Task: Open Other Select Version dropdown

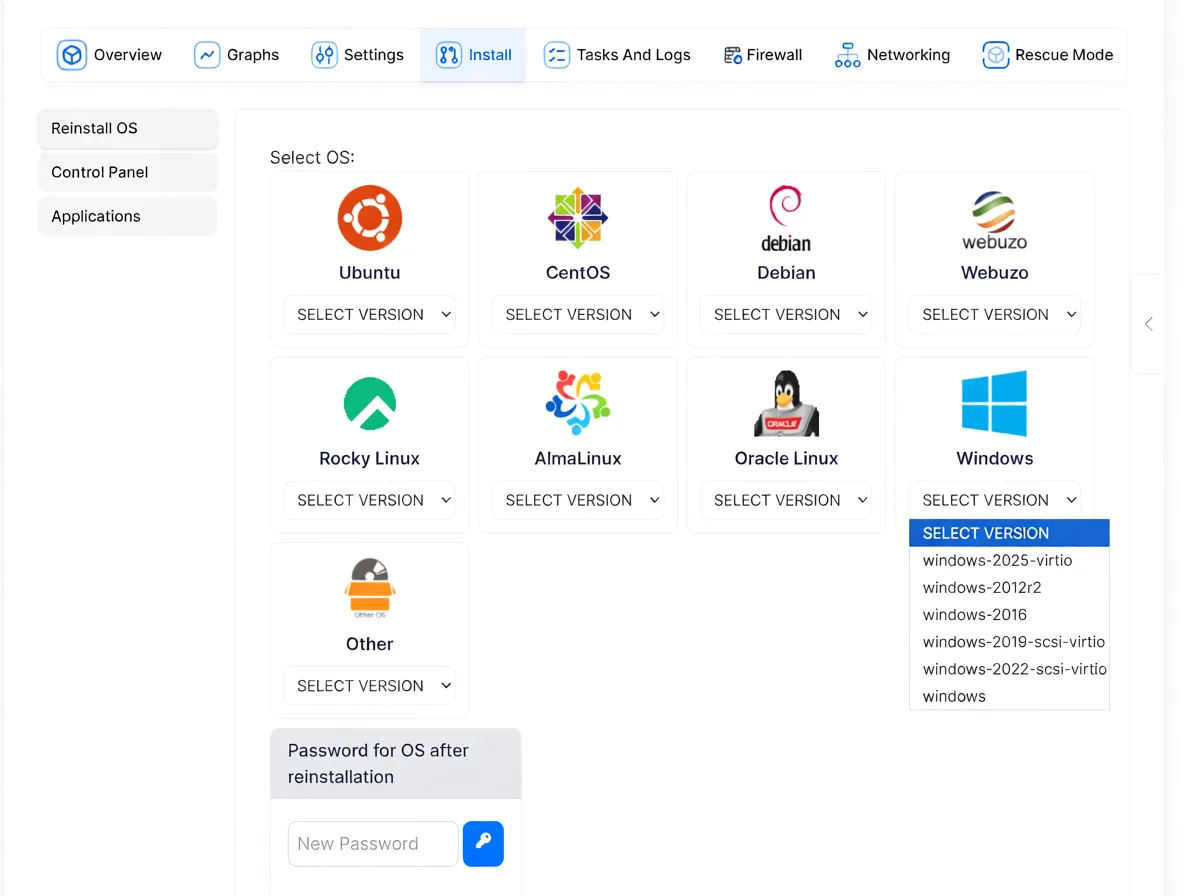Action: click(369, 685)
